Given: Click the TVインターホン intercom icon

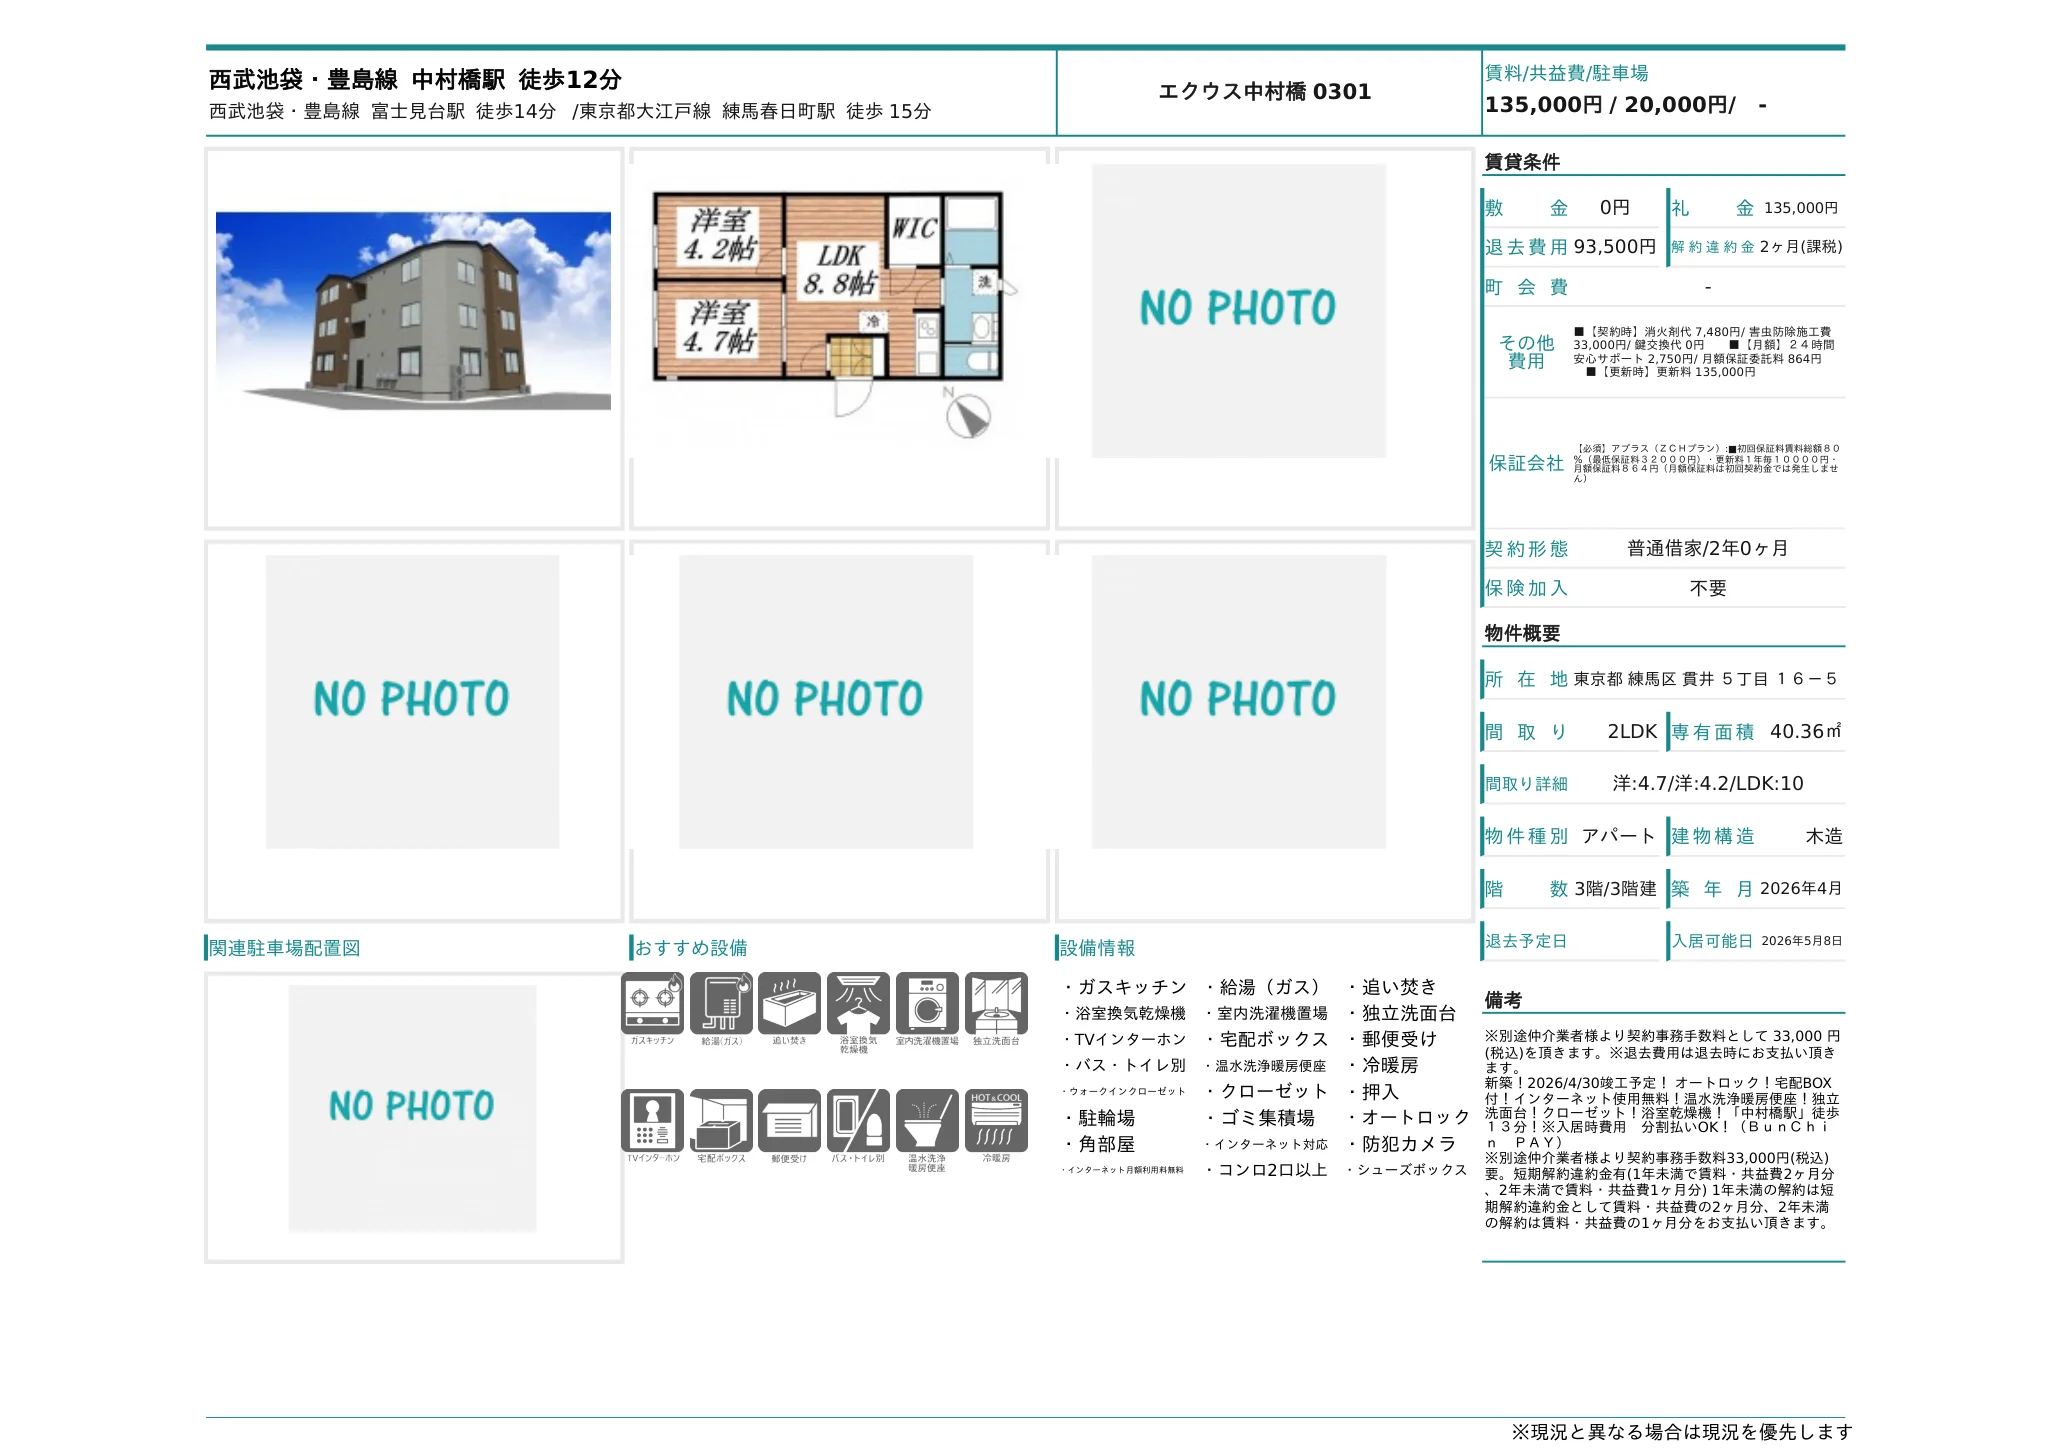Looking at the screenshot, I should (652, 1120).
